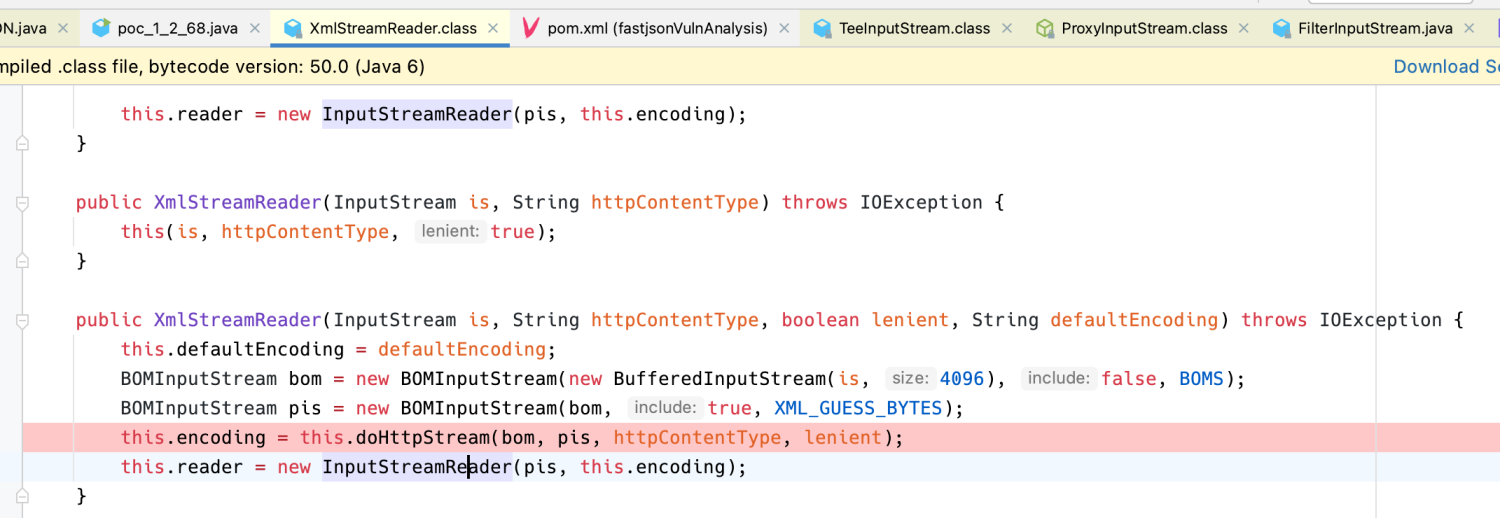The width and height of the screenshot is (1500, 518).
Task: Click the Java class icon on poc_1_2_68.java tab
Action: click(101, 28)
